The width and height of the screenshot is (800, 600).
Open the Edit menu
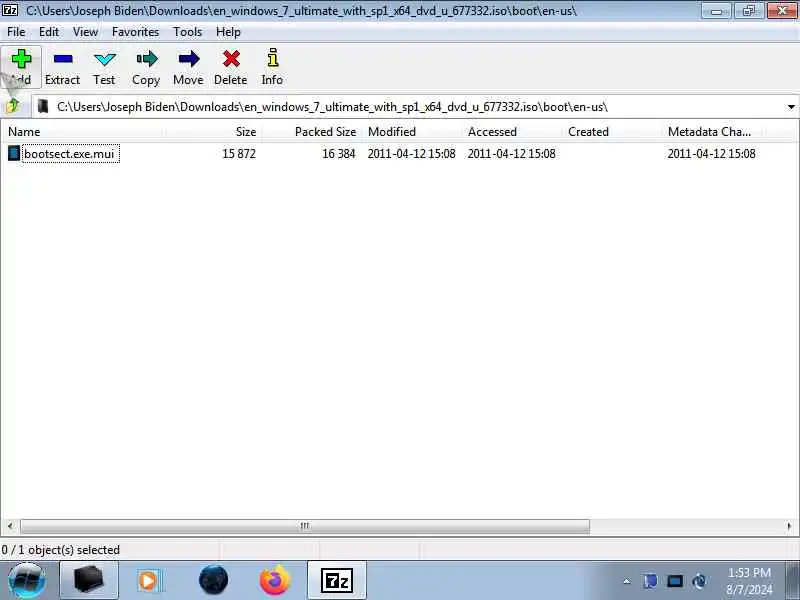tap(49, 32)
